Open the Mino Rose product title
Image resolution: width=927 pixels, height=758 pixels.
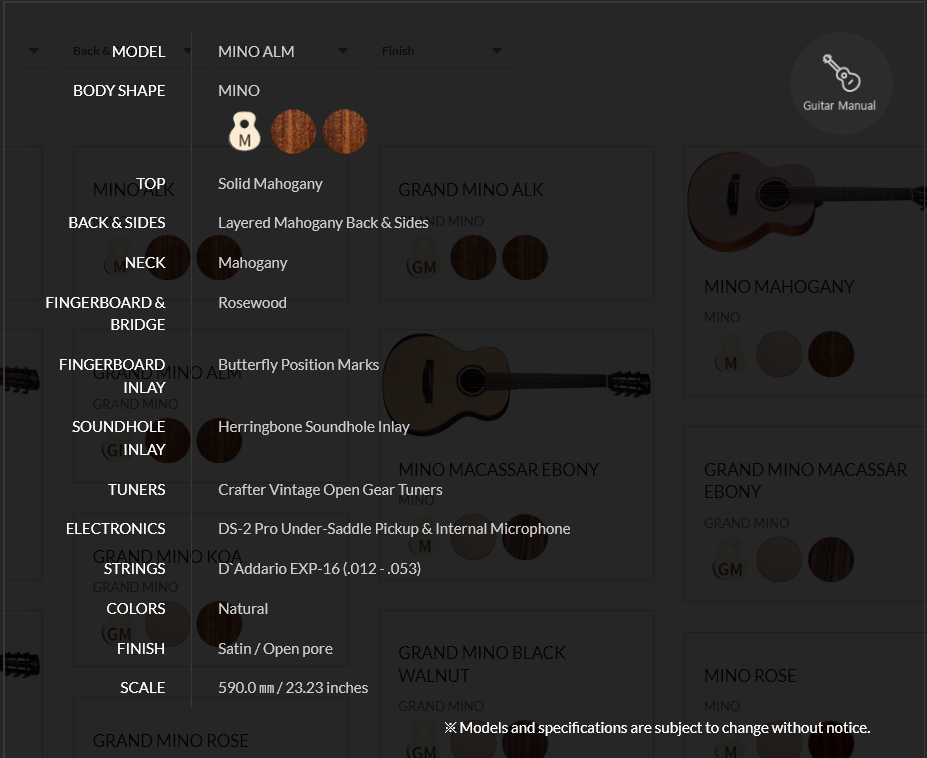tap(750, 676)
